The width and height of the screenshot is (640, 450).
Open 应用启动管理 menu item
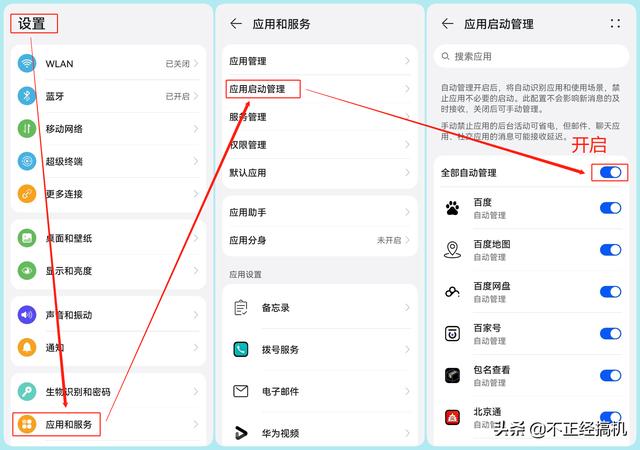coord(258,89)
